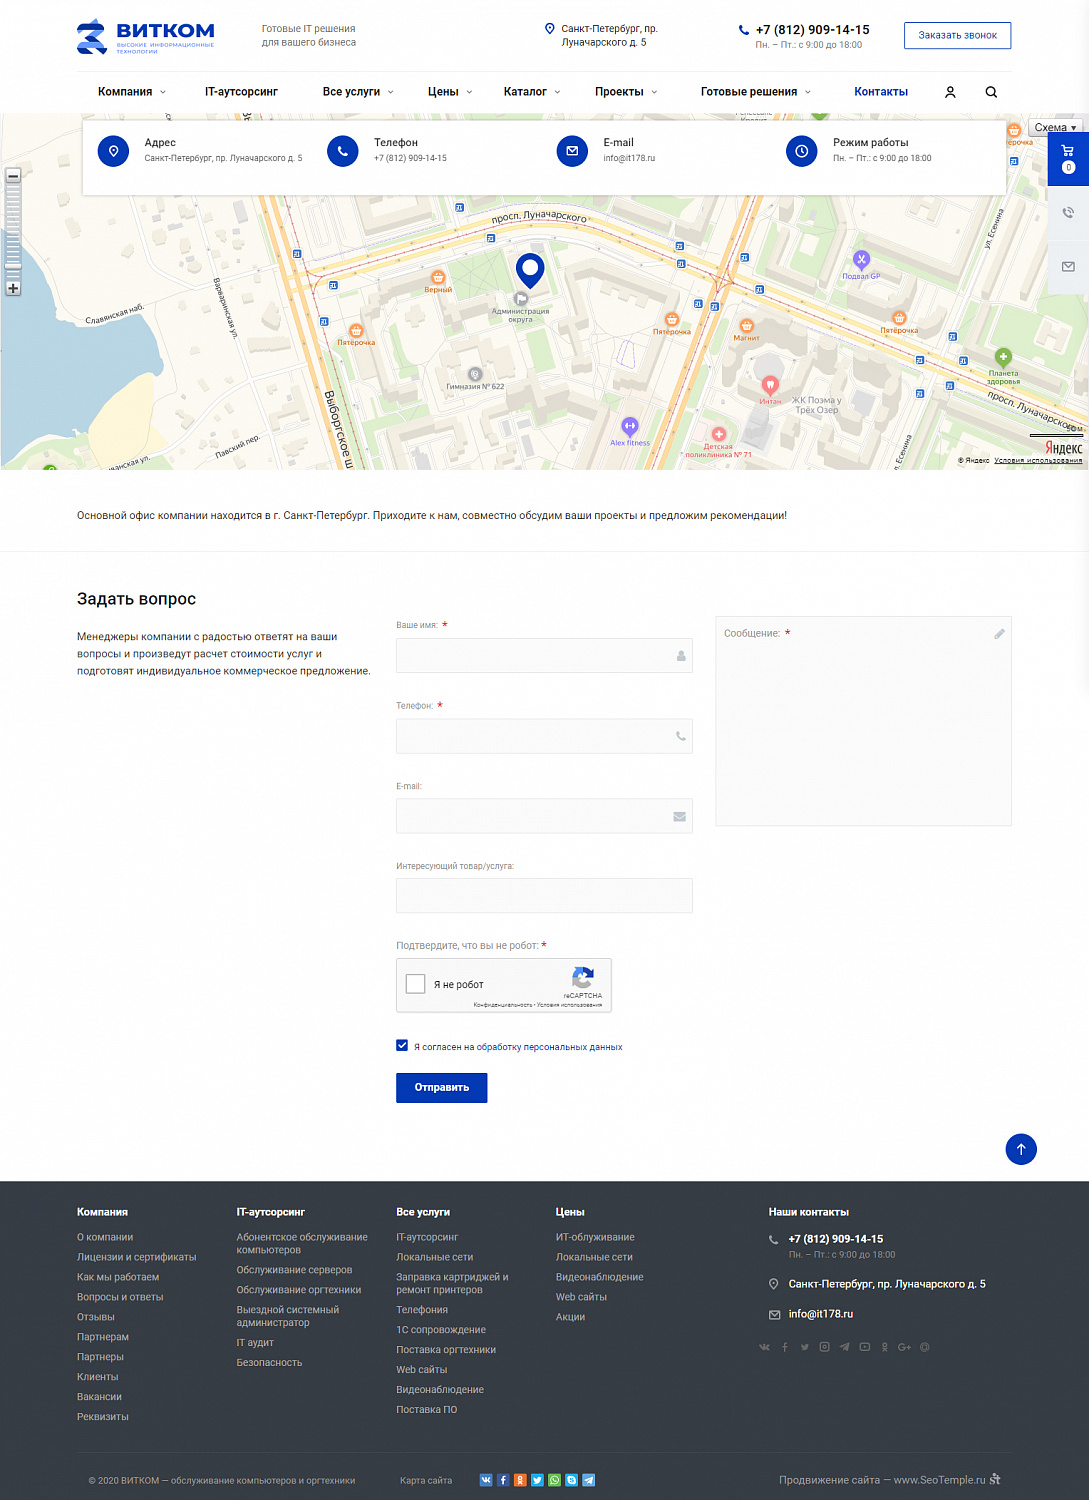Click the header phone number +7 (812) 909-14-15
The height and width of the screenshot is (1500, 1089).
812,30
